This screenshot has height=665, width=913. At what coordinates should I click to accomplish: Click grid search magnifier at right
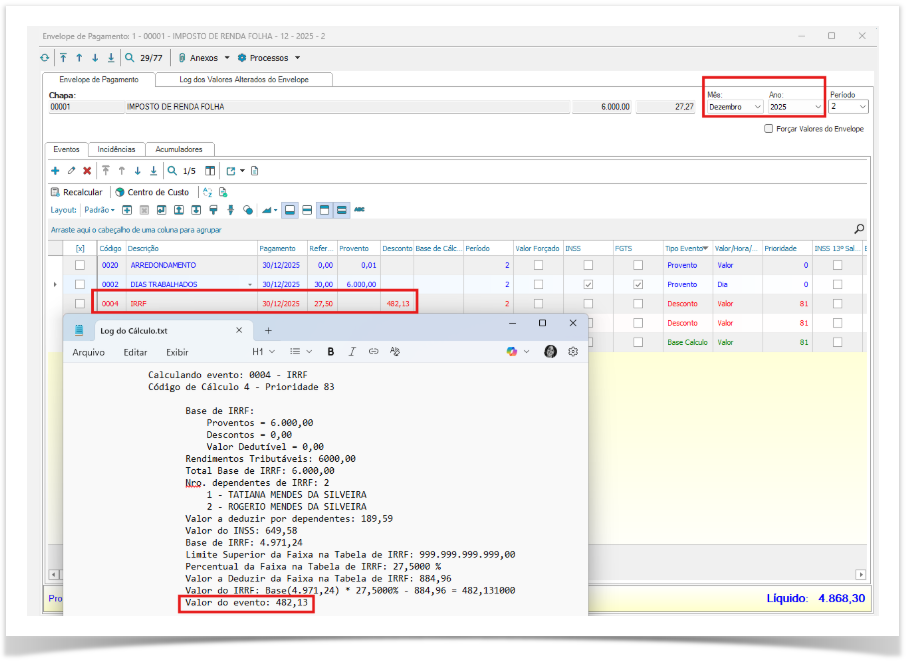(x=859, y=229)
